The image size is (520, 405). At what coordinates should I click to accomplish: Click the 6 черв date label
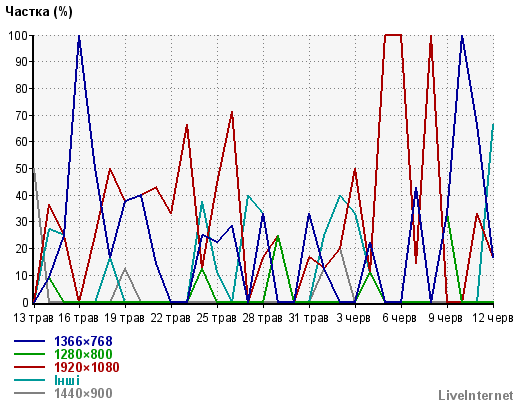399,318
